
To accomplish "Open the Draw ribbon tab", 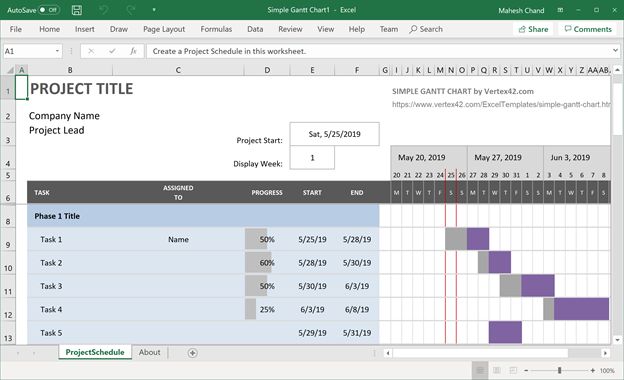I will click(x=119, y=29).
